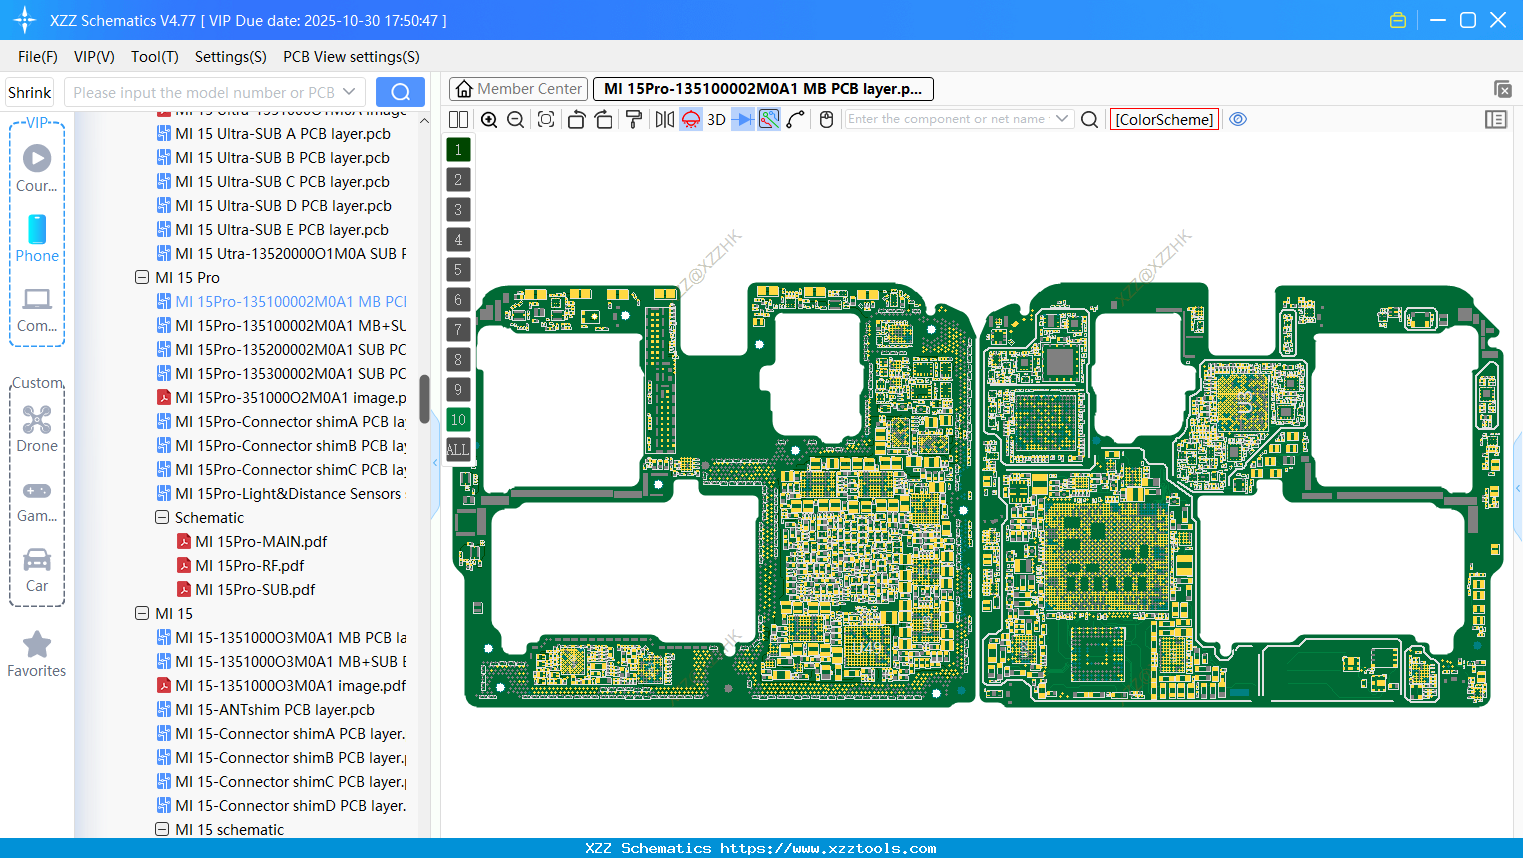
Task: Open the mouse settings tool on toolbar
Action: point(826,119)
